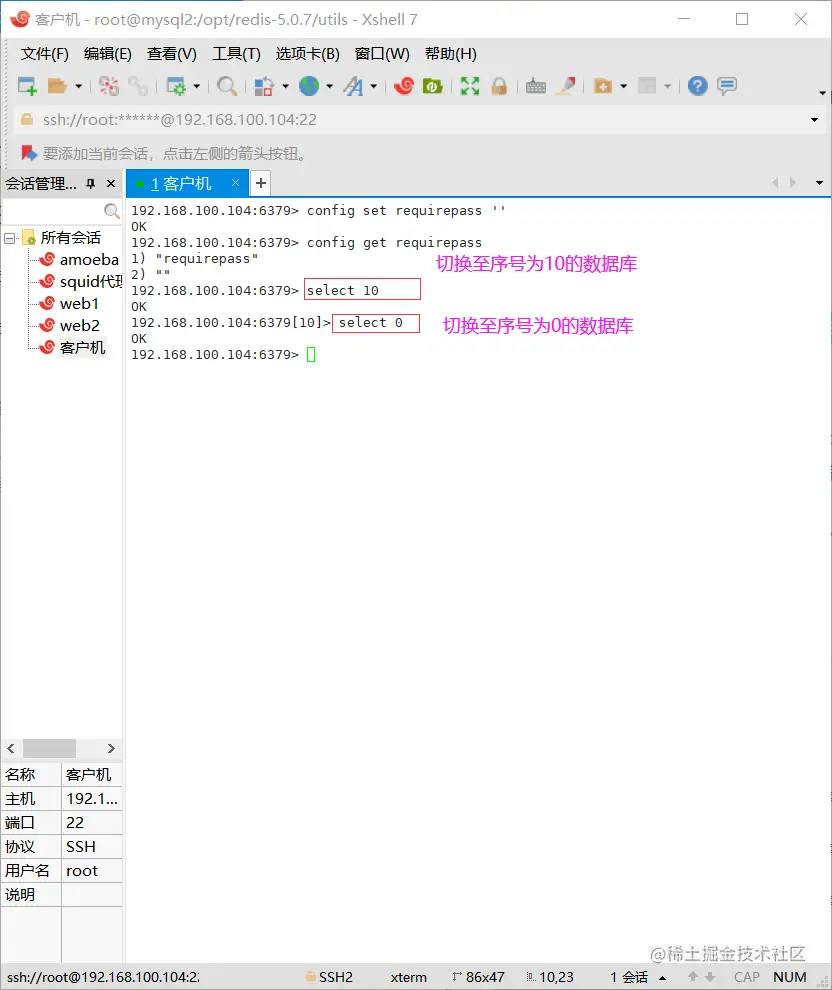The height and width of the screenshot is (990, 832).
Task: Open the 帮助(H) menu
Action: [451, 54]
